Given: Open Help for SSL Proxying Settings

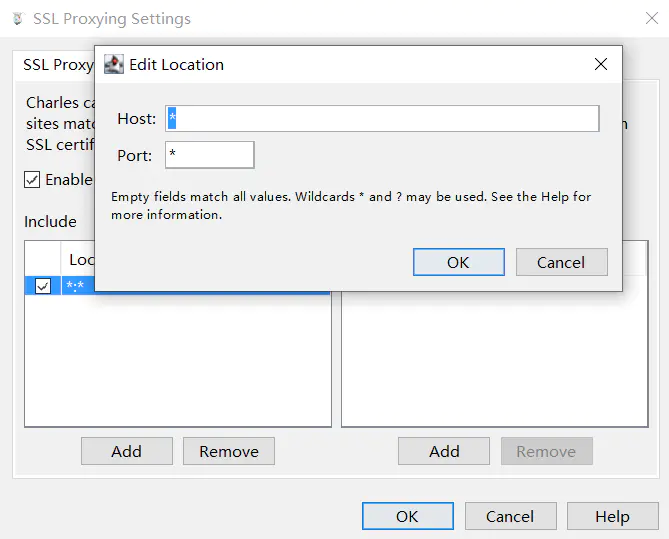Looking at the screenshot, I should point(612,516).
